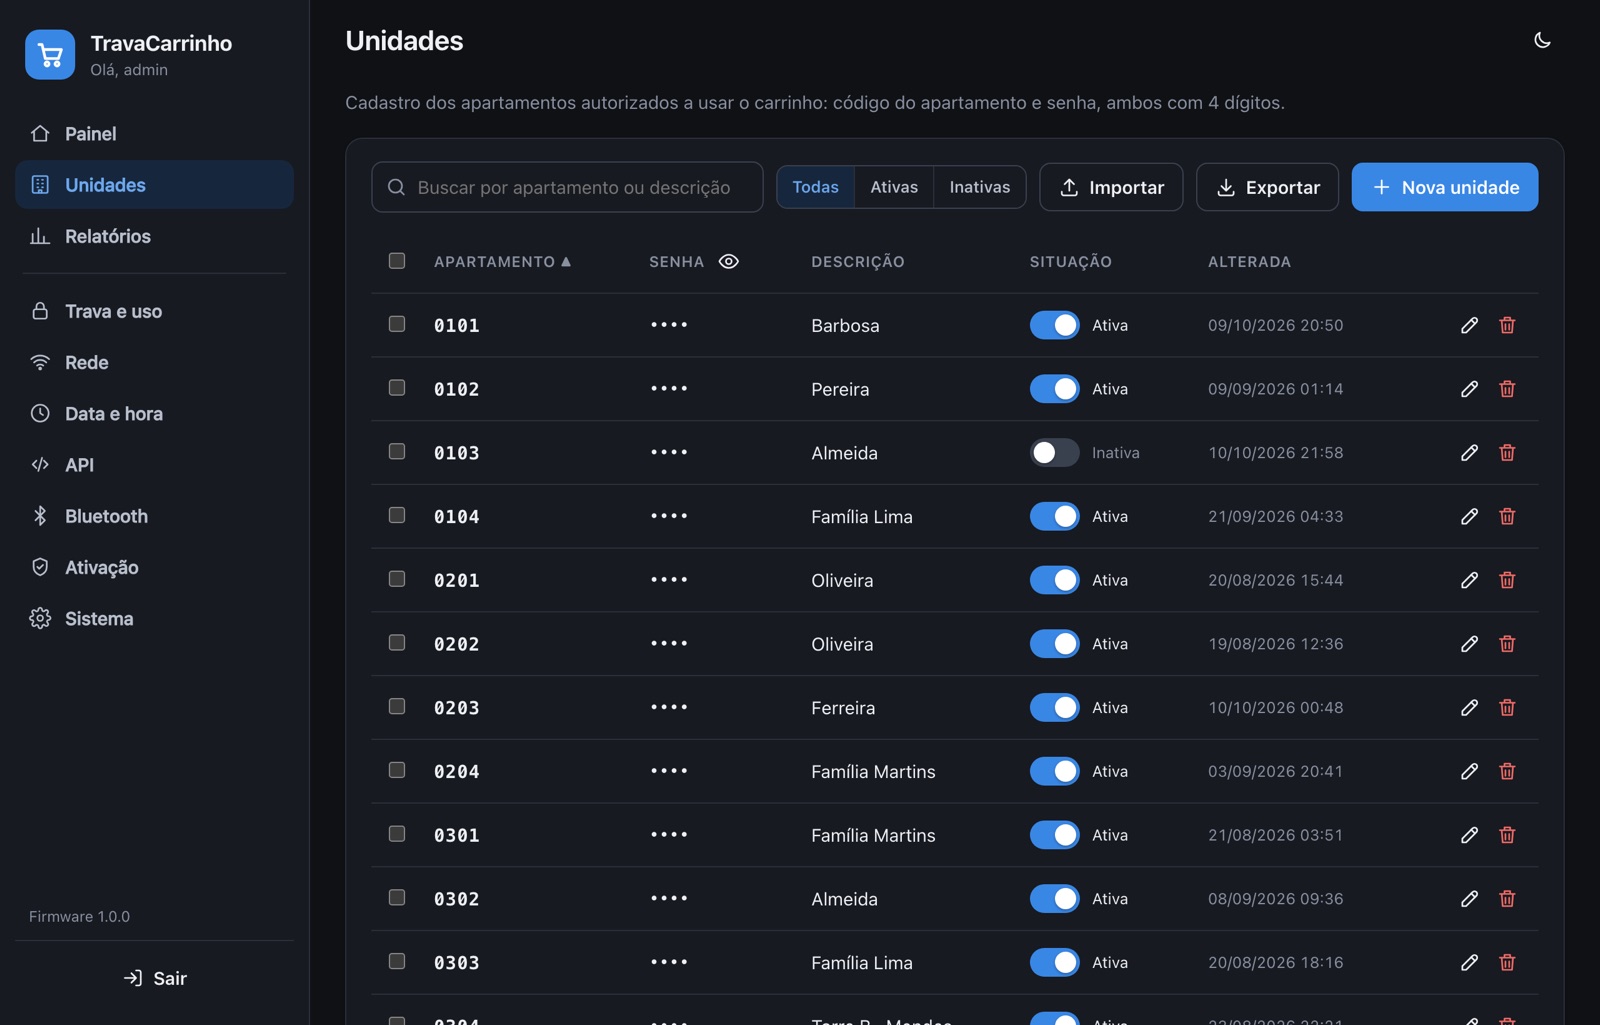
Task: Sort by Descrição column header
Action: 858,262
